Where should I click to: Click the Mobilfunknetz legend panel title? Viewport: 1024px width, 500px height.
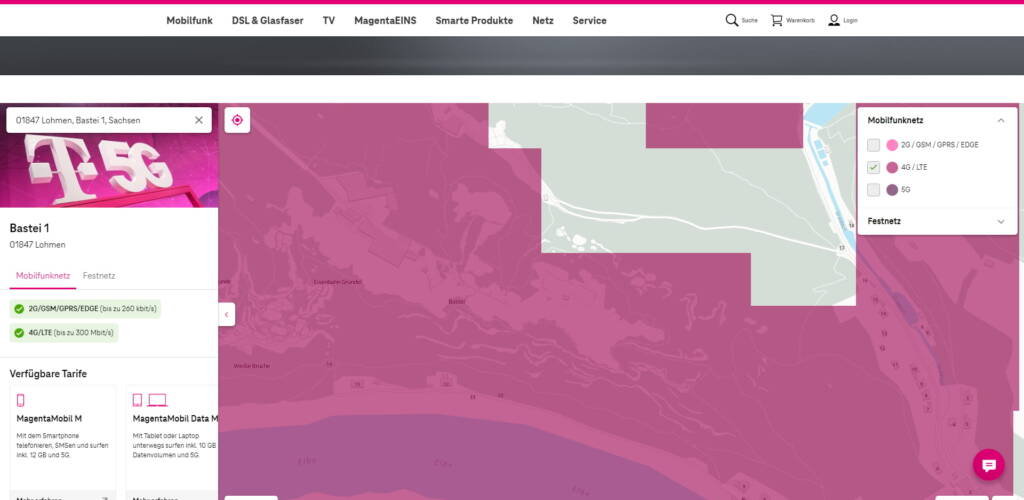click(895, 120)
